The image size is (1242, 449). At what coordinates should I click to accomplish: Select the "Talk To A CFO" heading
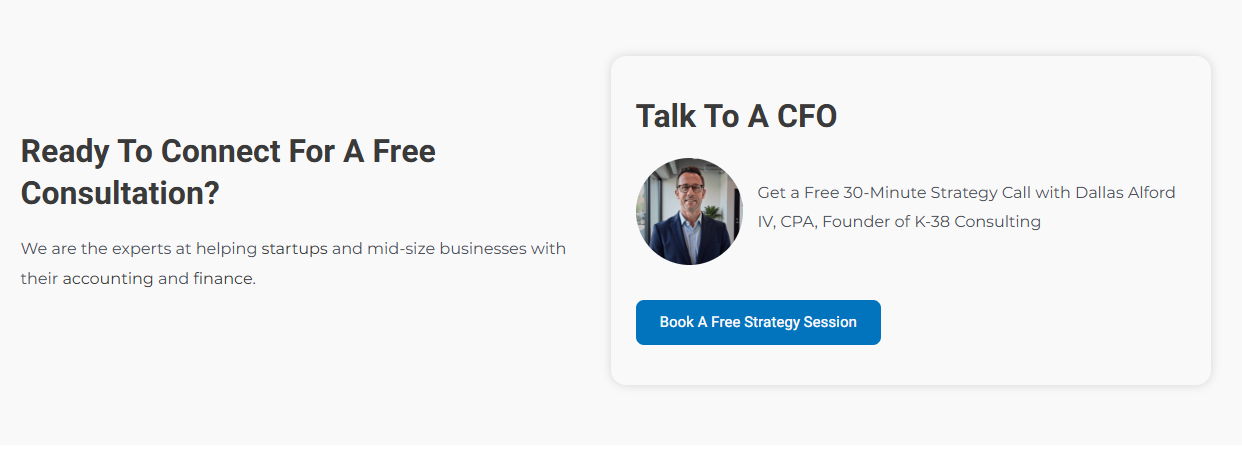(x=736, y=116)
